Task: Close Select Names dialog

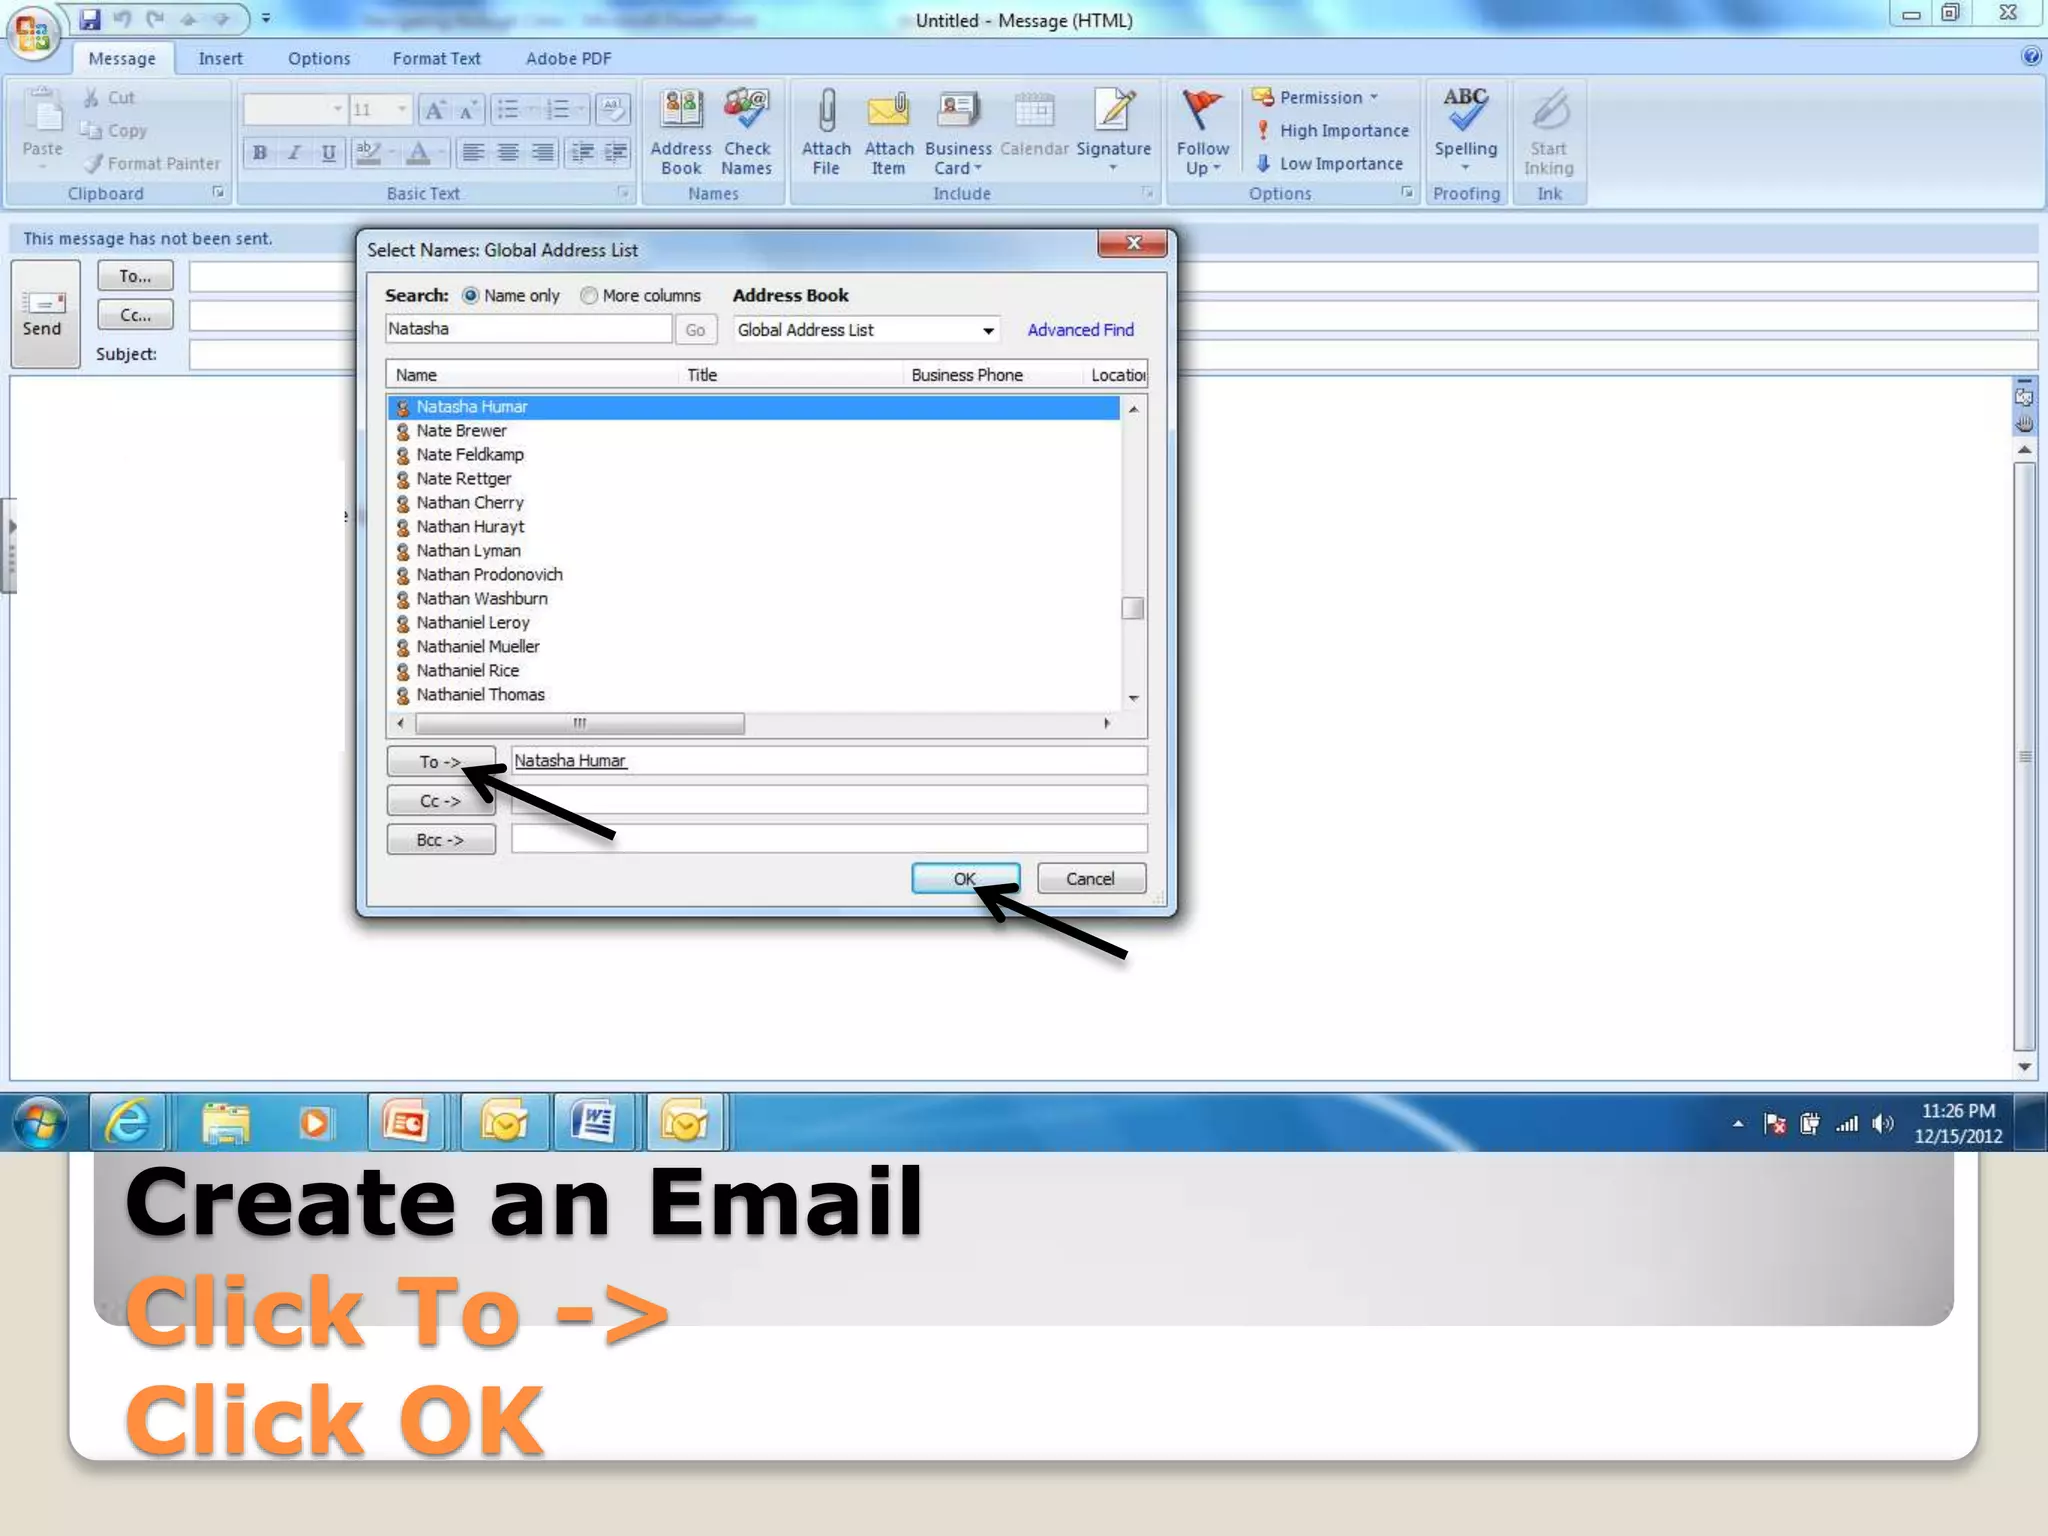Action: coord(1132,243)
